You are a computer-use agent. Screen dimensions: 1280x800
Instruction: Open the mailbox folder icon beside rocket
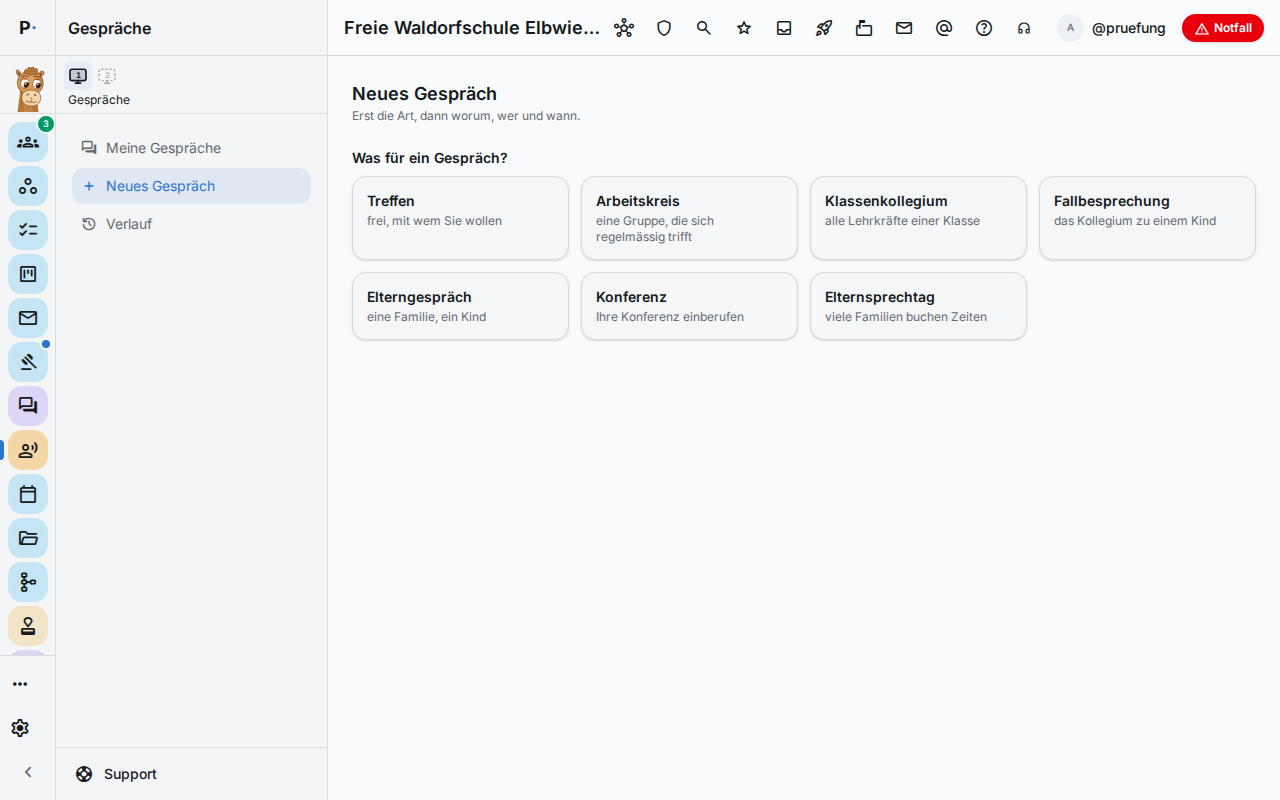click(x=864, y=28)
